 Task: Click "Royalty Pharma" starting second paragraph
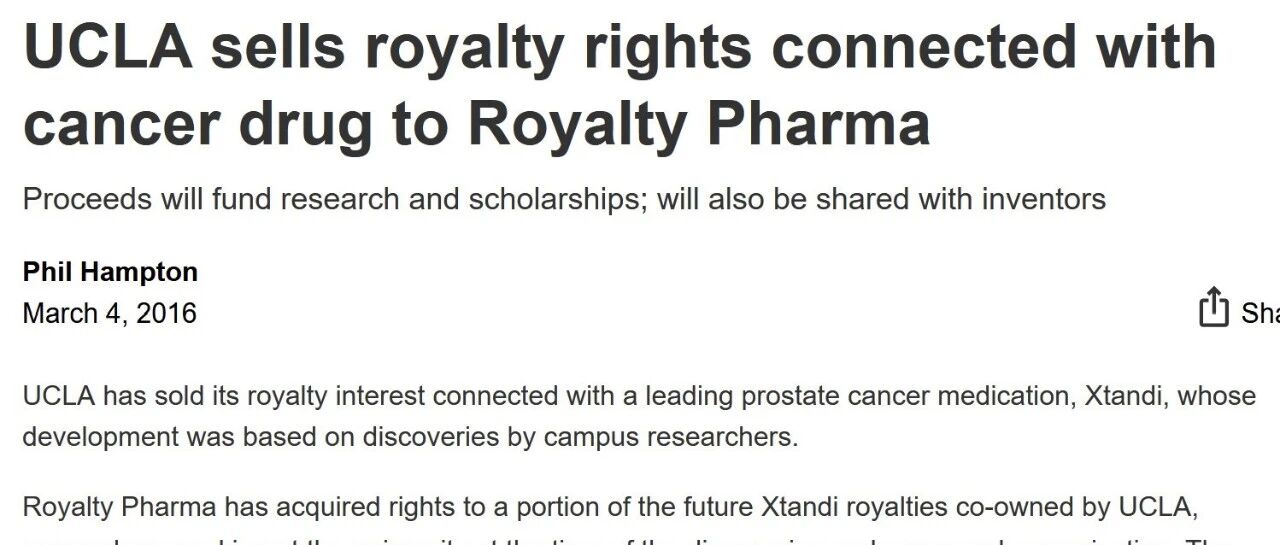click(x=120, y=507)
